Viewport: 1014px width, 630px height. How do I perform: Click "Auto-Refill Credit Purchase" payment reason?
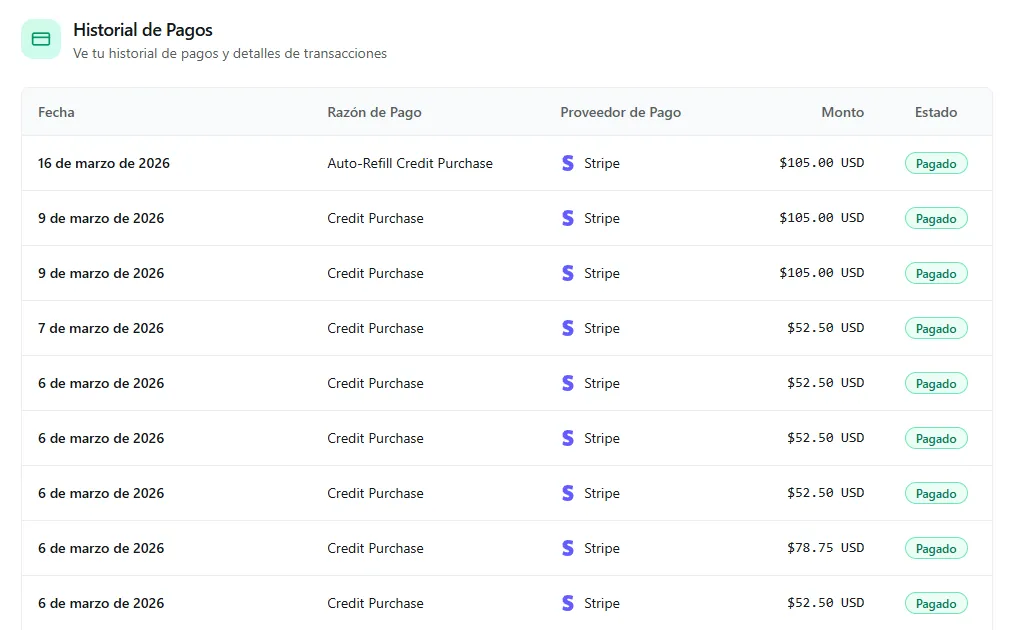[x=410, y=163]
